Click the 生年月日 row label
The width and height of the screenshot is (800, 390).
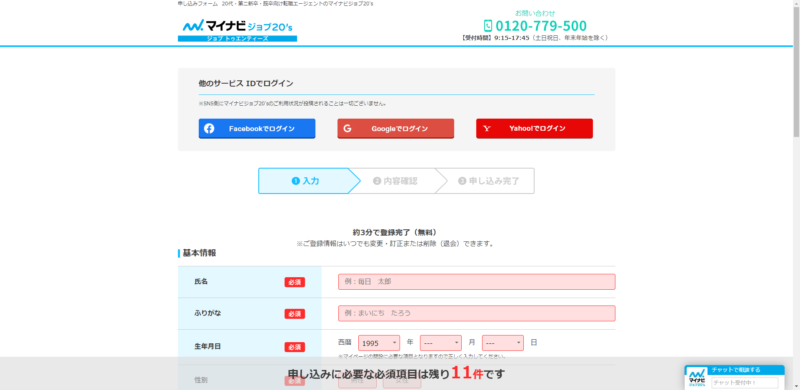point(208,346)
